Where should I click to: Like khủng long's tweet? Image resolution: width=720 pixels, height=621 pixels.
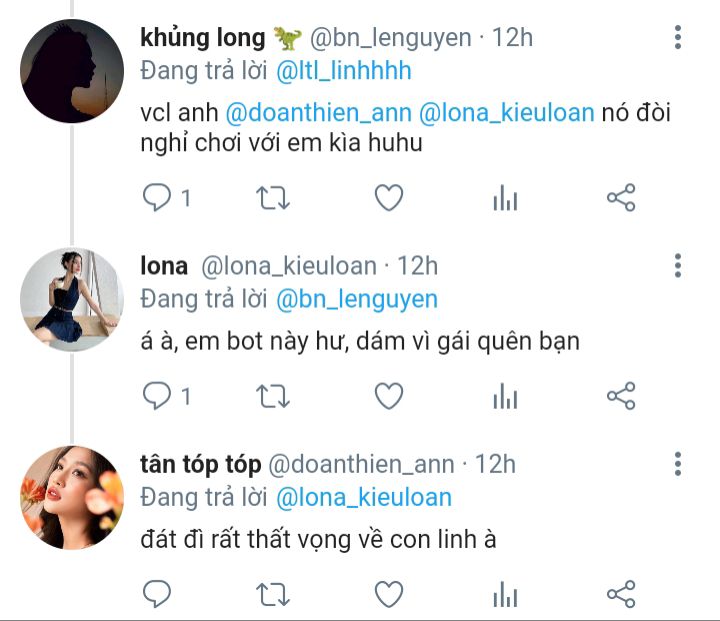tap(389, 198)
